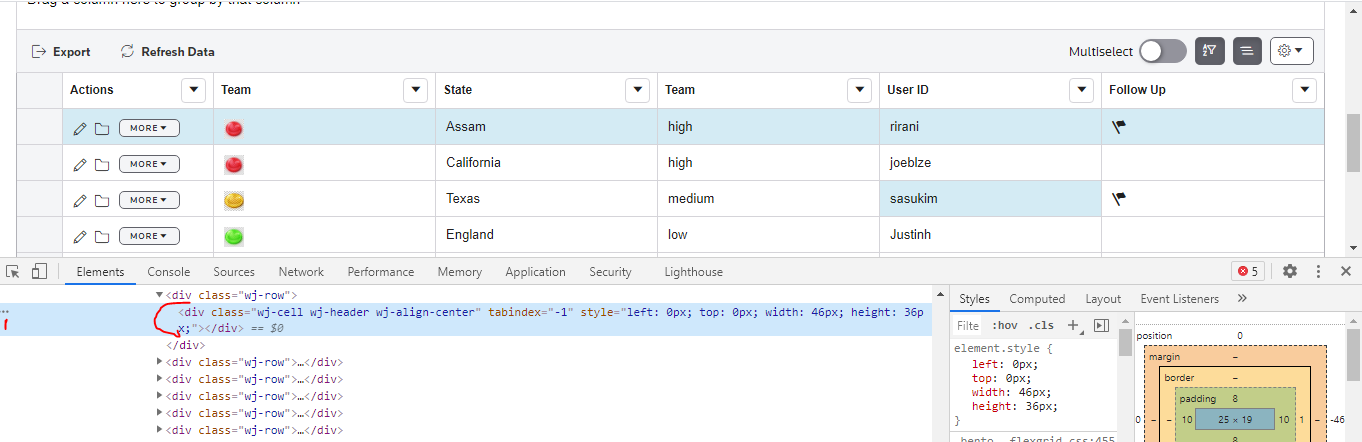The width and height of the screenshot is (1362, 442).
Task: Click the medium team cell
Action: coord(769,199)
